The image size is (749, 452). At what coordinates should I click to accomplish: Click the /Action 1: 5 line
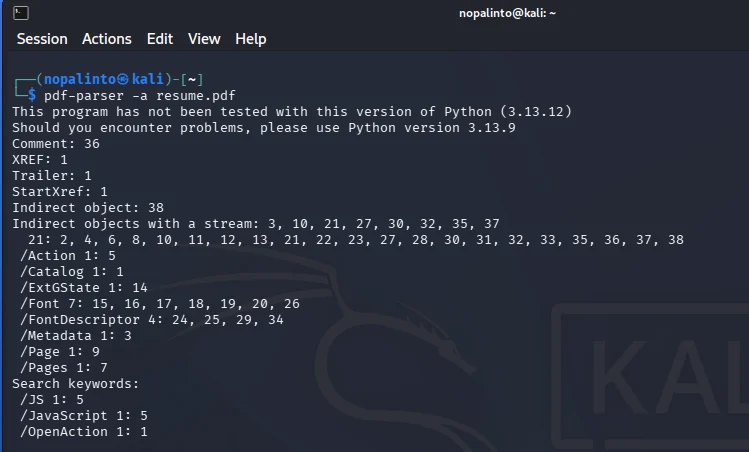(x=67, y=256)
